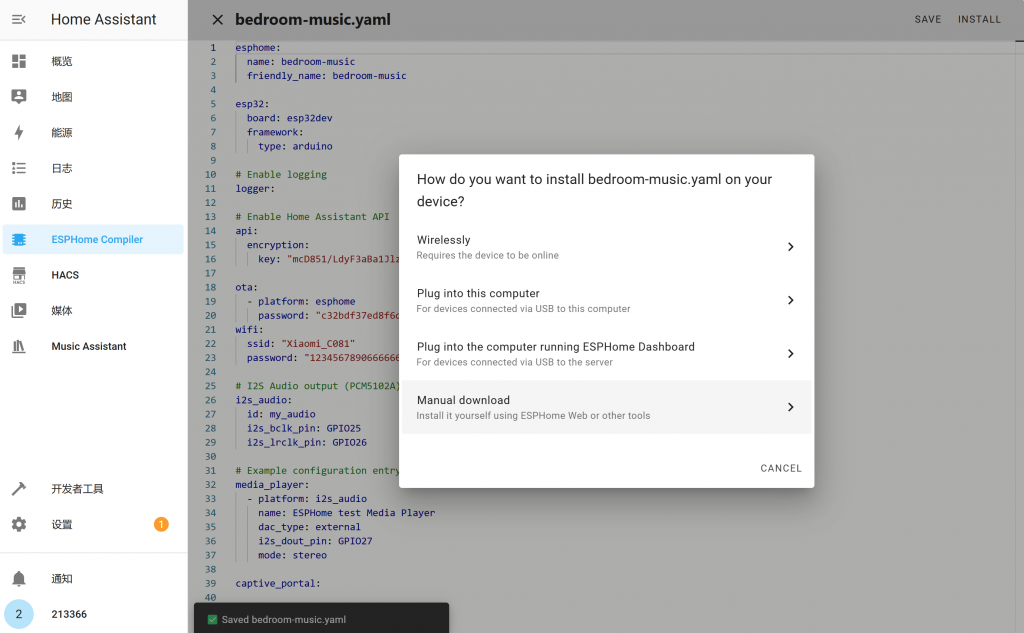Click the HACS store icon
This screenshot has height=633, width=1024.
19,275
